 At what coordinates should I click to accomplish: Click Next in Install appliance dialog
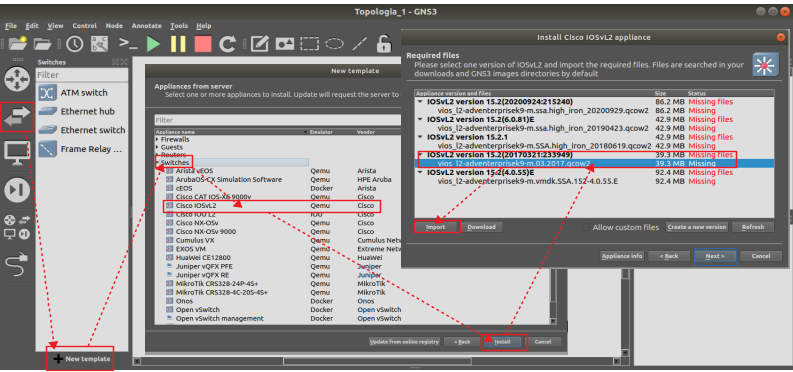coord(715,256)
